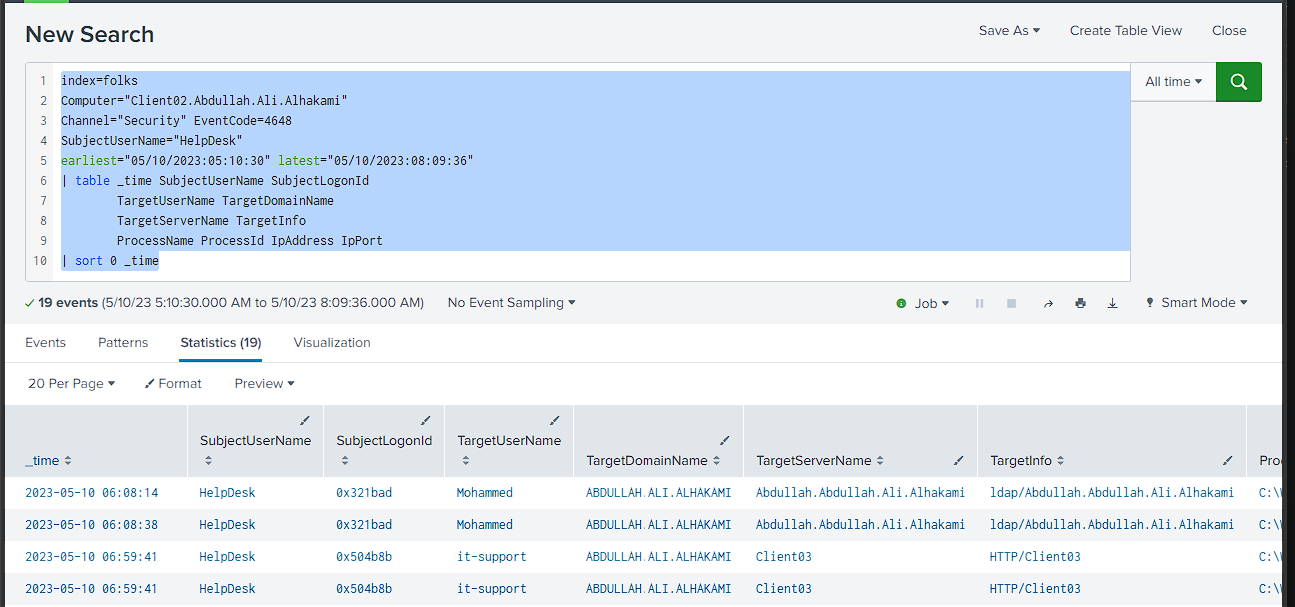The height and width of the screenshot is (607, 1295).
Task: Click the index=folks line in the query
Action: pos(99,81)
